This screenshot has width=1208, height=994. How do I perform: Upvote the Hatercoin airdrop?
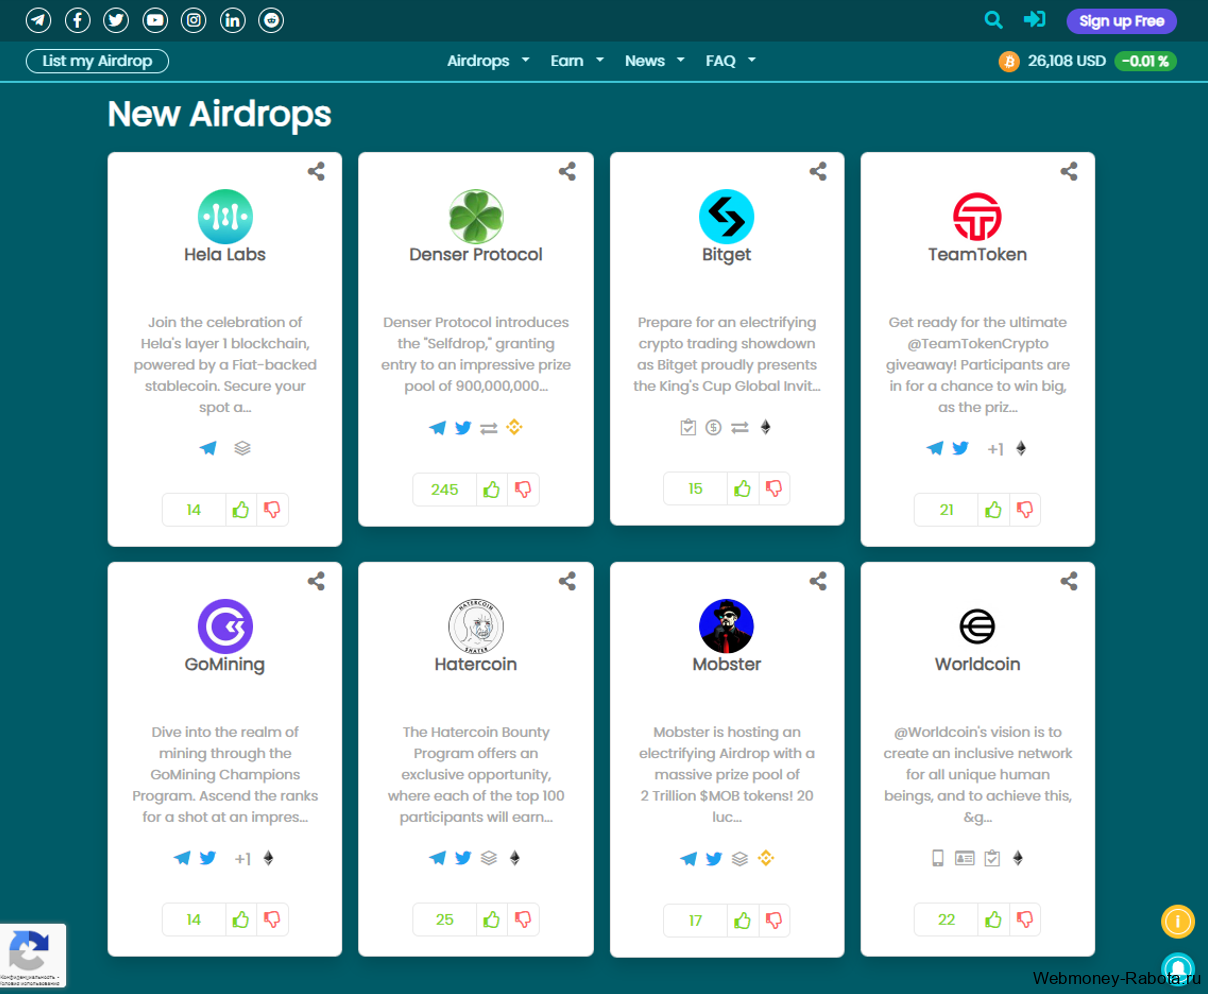[492, 920]
